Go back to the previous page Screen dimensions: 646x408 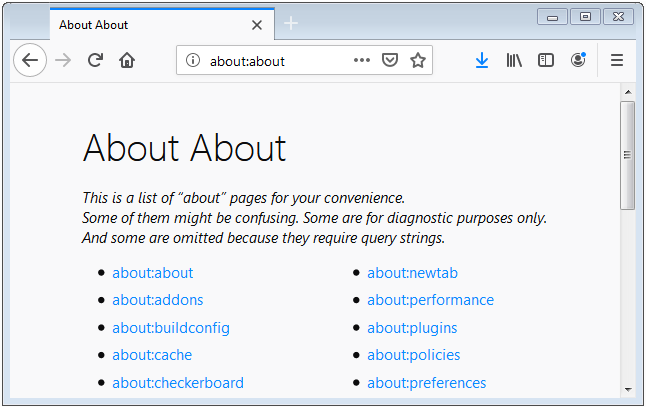coord(30,60)
